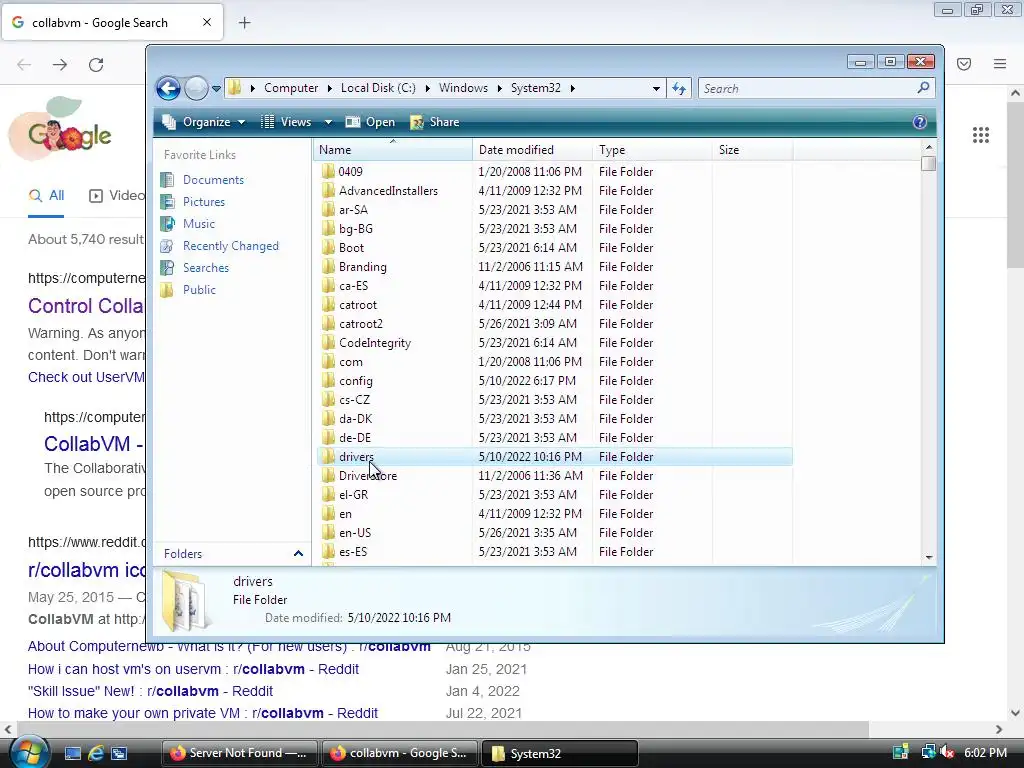Select the ar-SA folder
The height and width of the screenshot is (768, 1024).
coord(345,210)
